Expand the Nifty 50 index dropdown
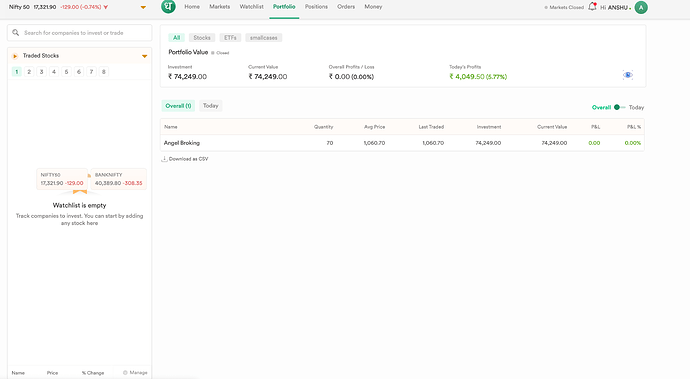690x379 pixels. coord(143,7)
